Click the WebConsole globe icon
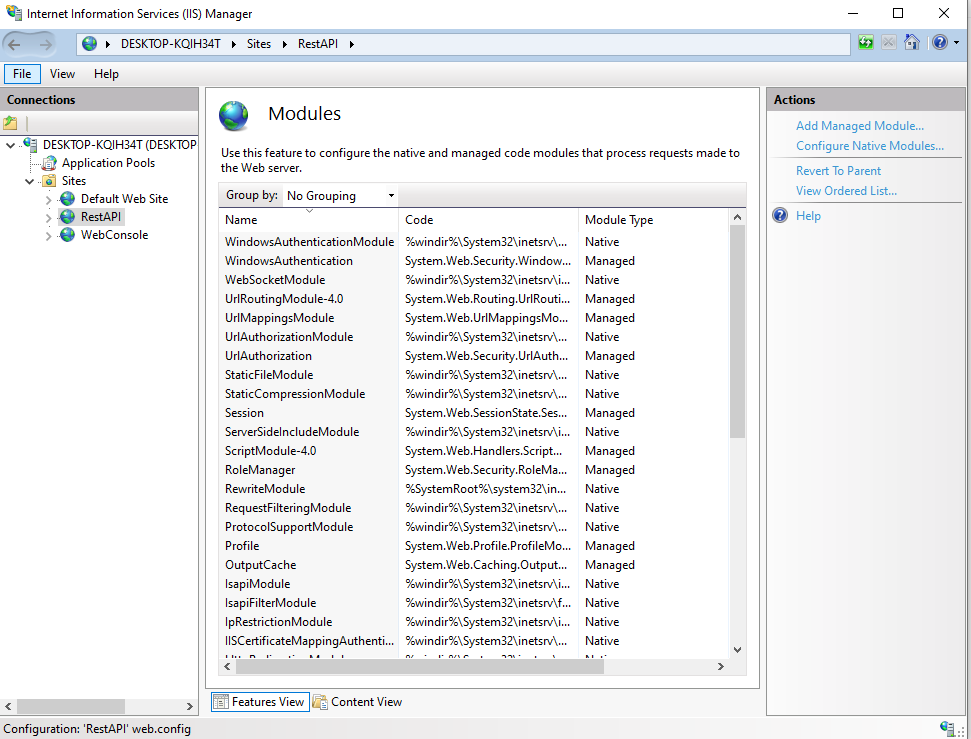Screen dimensions: 971x739 67,235
